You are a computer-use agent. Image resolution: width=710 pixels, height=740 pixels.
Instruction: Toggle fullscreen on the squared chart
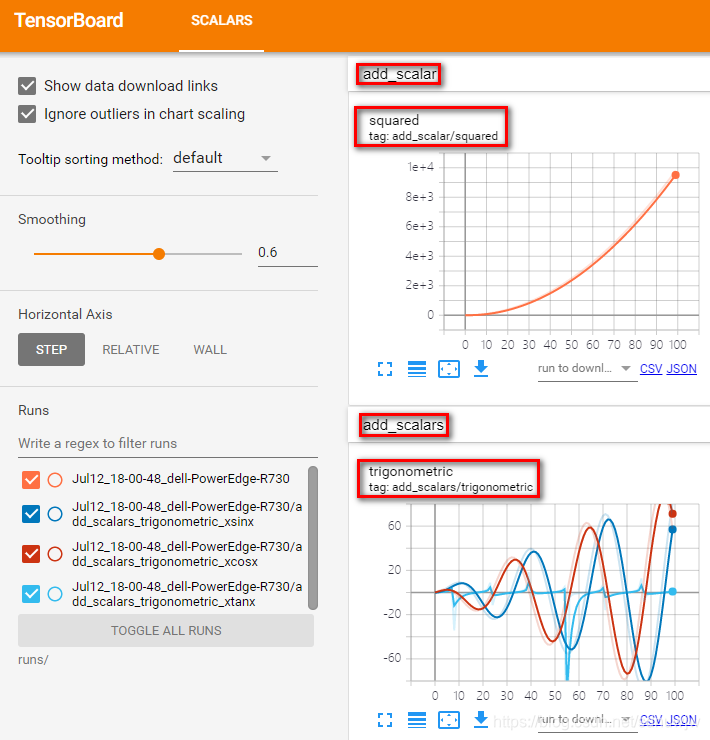coord(385,369)
